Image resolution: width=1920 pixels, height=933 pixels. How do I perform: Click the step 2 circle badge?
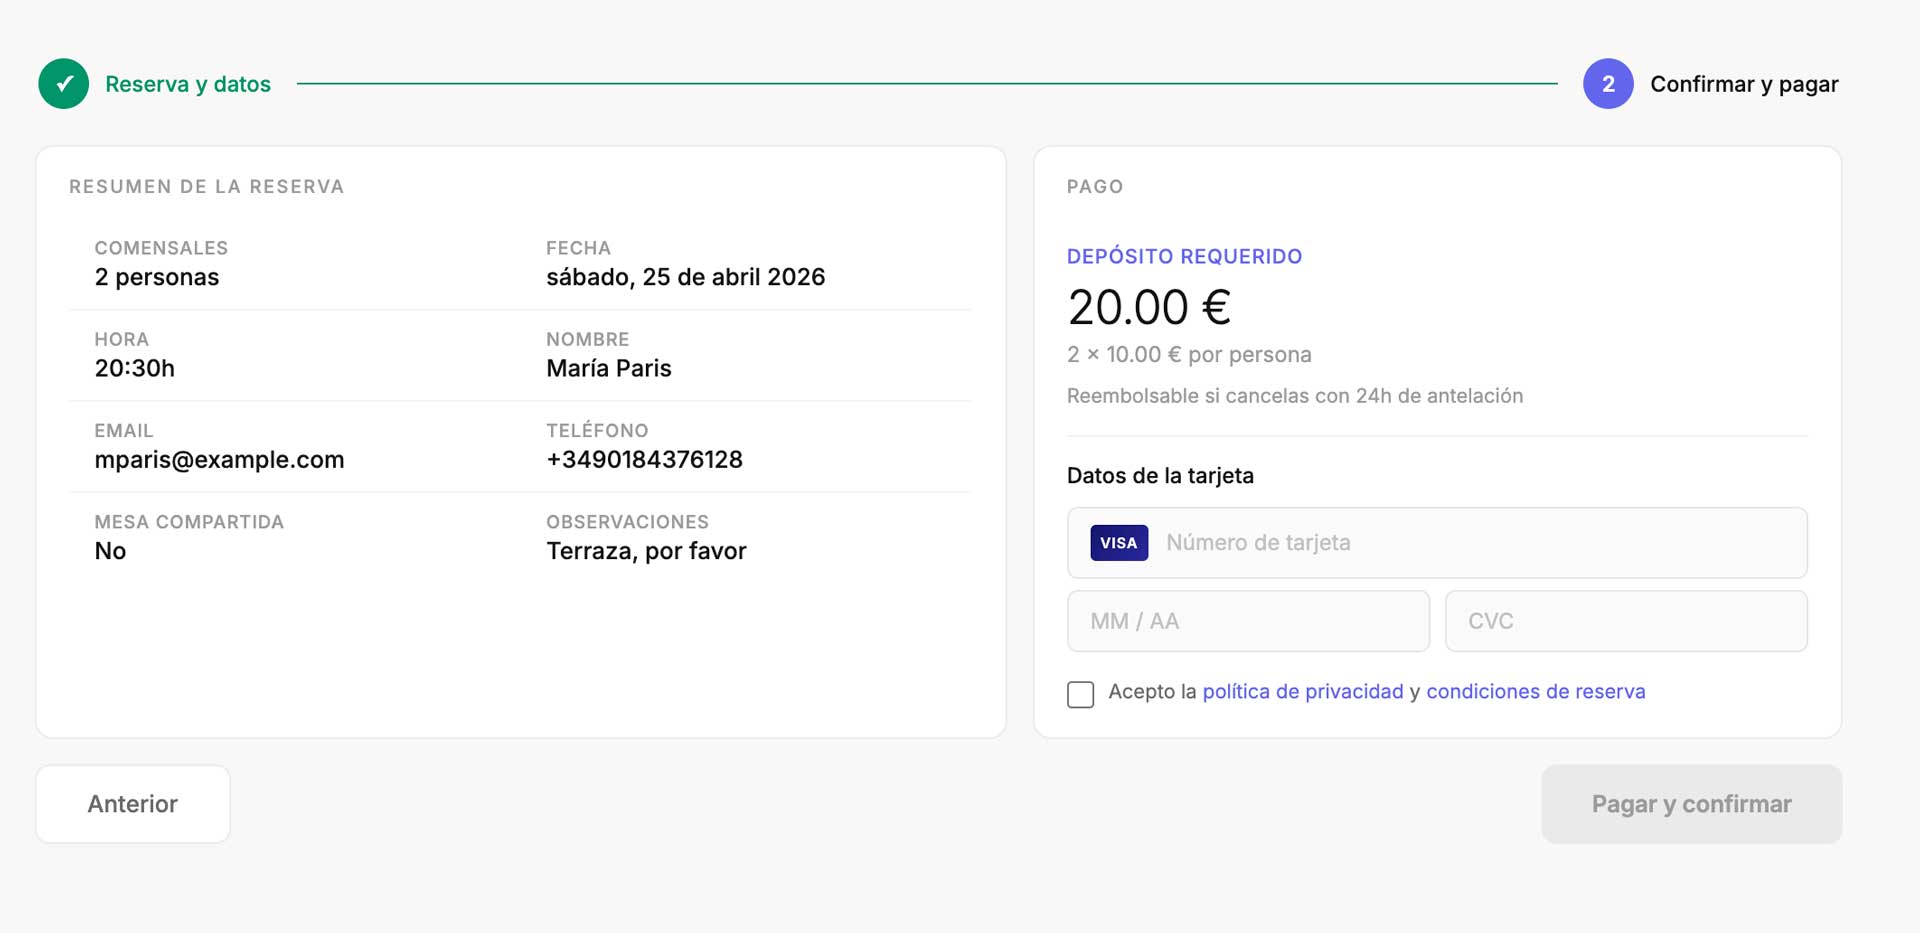(1608, 84)
